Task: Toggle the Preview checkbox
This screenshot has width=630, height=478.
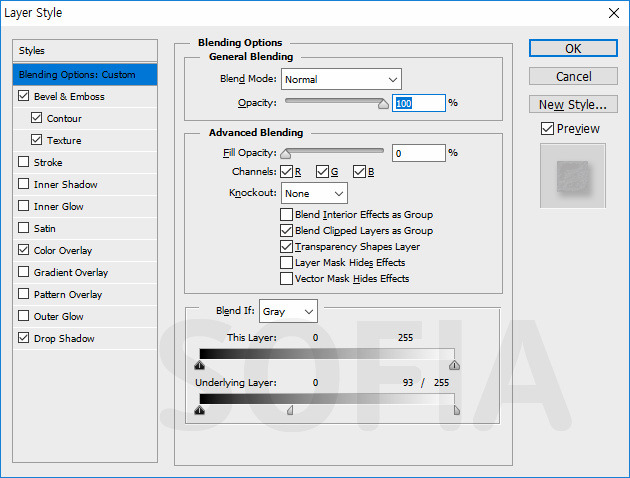Action: click(x=547, y=129)
